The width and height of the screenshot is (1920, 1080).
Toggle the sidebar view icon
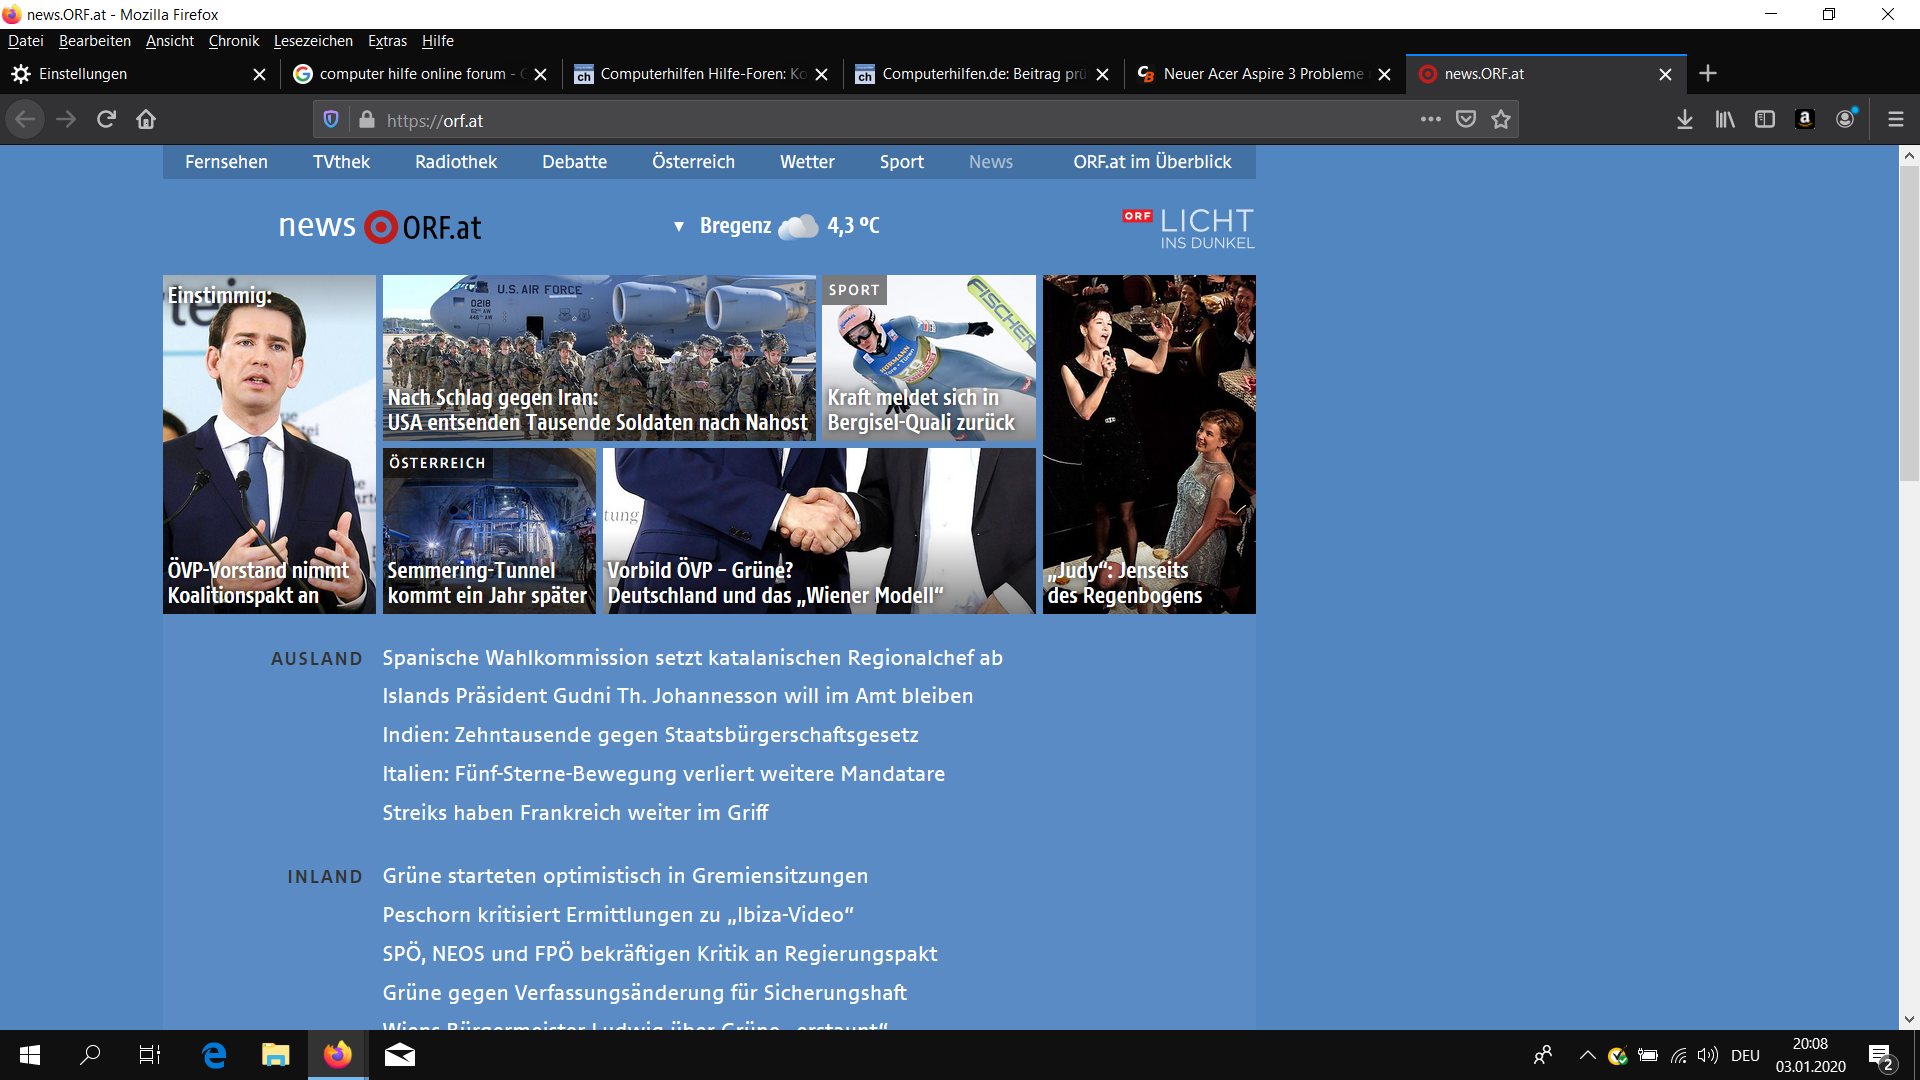point(1765,120)
